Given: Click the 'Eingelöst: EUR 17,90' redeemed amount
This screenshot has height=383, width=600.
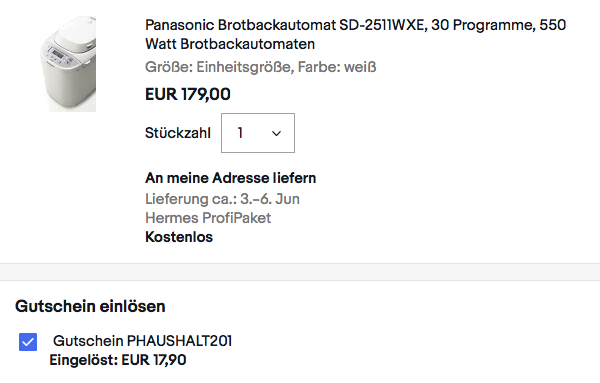Looking at the screenshot, I should (x=118, y=360).
